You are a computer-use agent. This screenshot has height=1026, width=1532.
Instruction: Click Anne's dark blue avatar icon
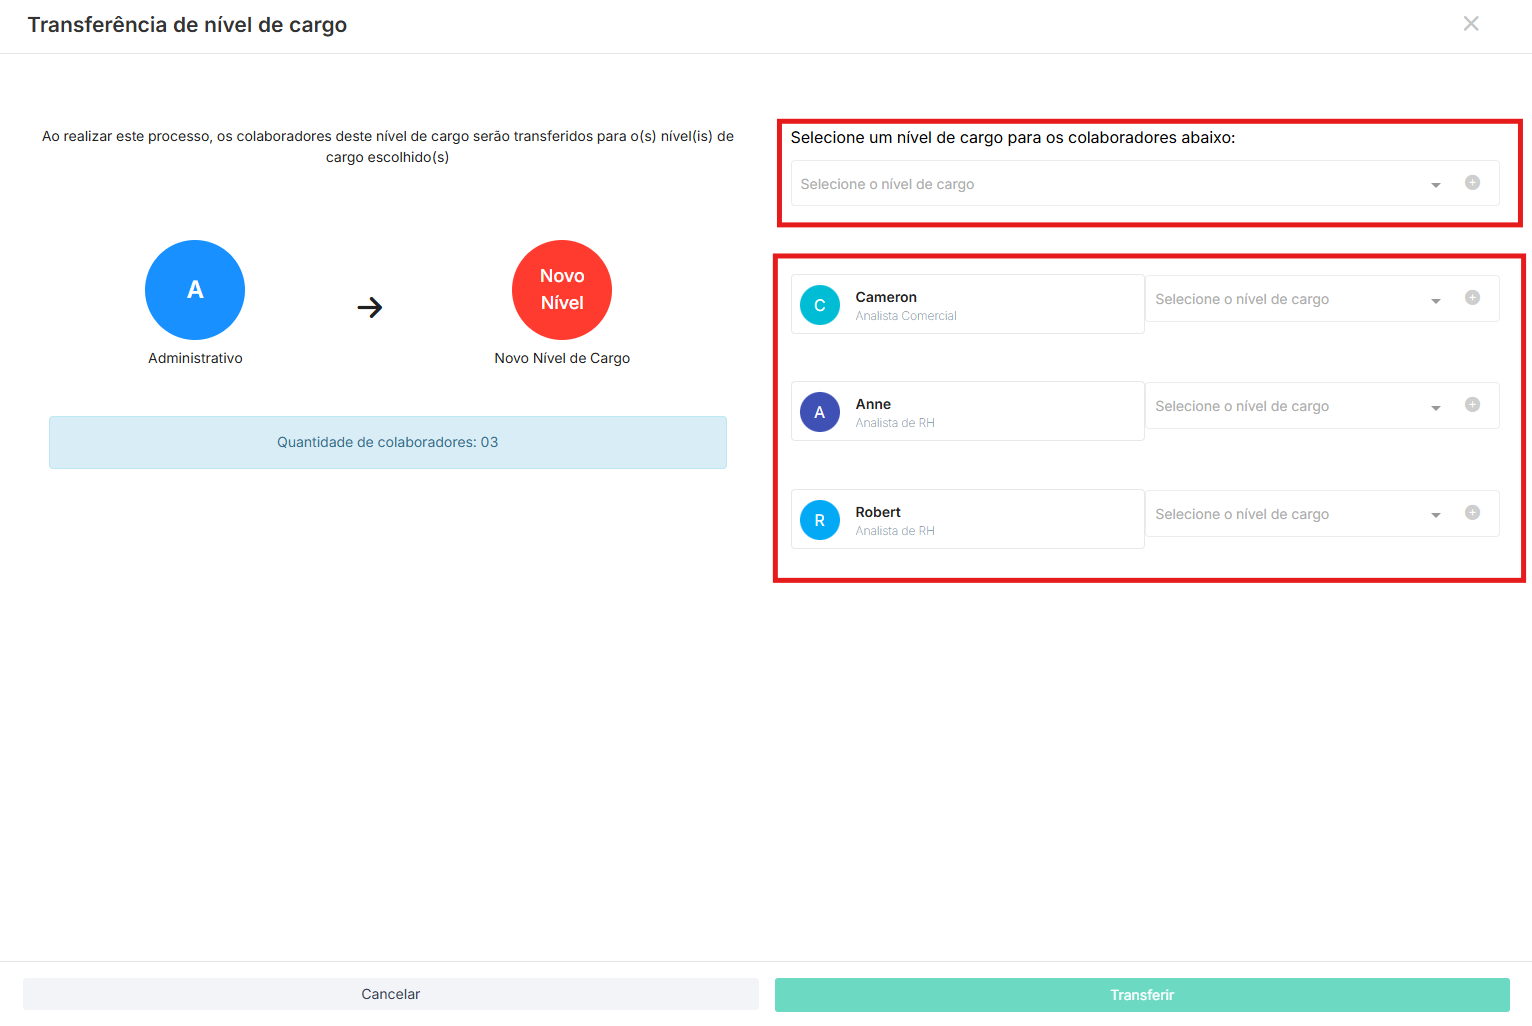click(820, 412)
